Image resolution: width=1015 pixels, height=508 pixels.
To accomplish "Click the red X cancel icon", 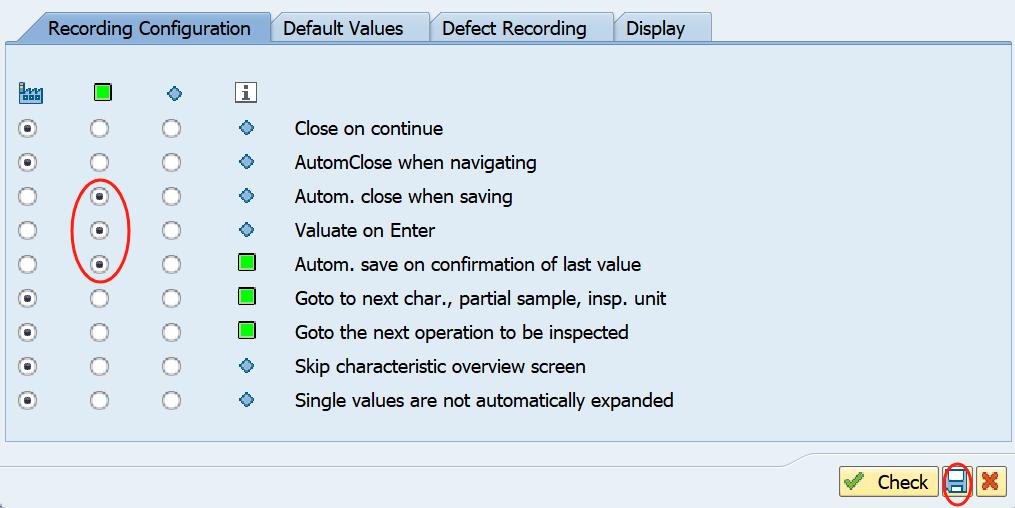I will 991,482.
